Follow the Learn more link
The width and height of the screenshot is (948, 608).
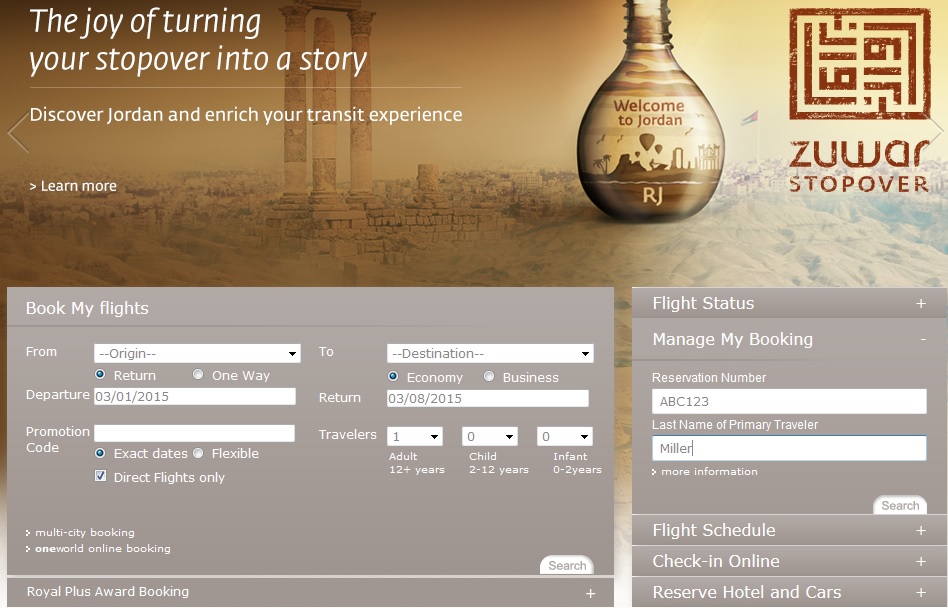point(73,186)
